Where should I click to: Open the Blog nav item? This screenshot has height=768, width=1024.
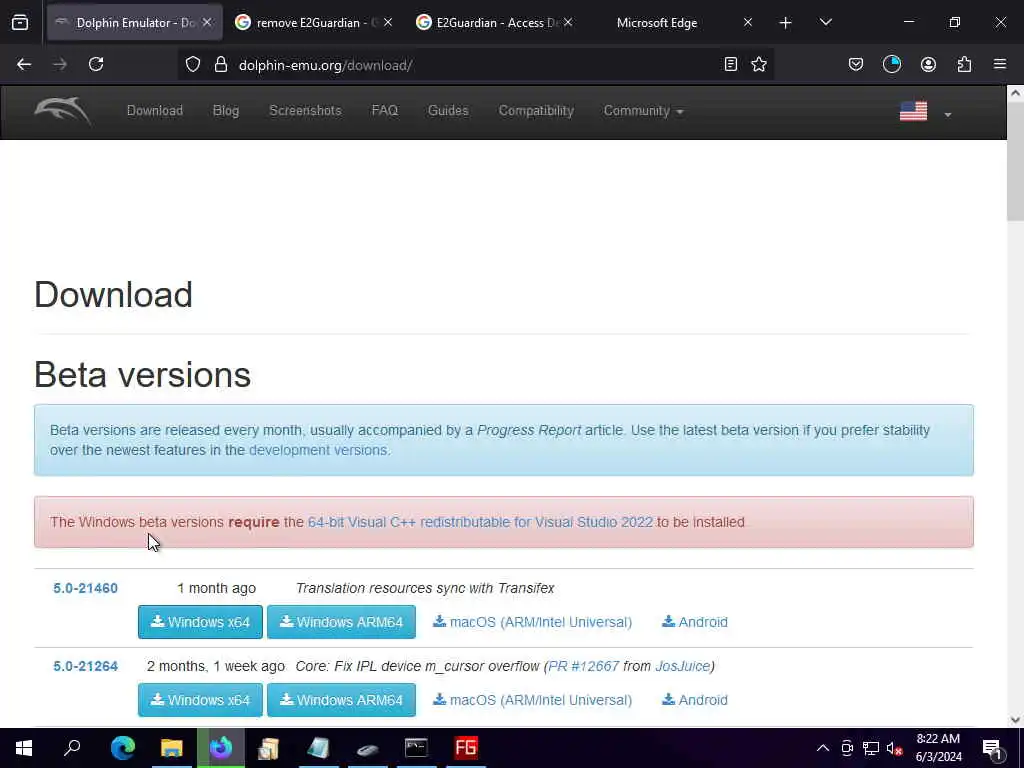tap(226, 110)
